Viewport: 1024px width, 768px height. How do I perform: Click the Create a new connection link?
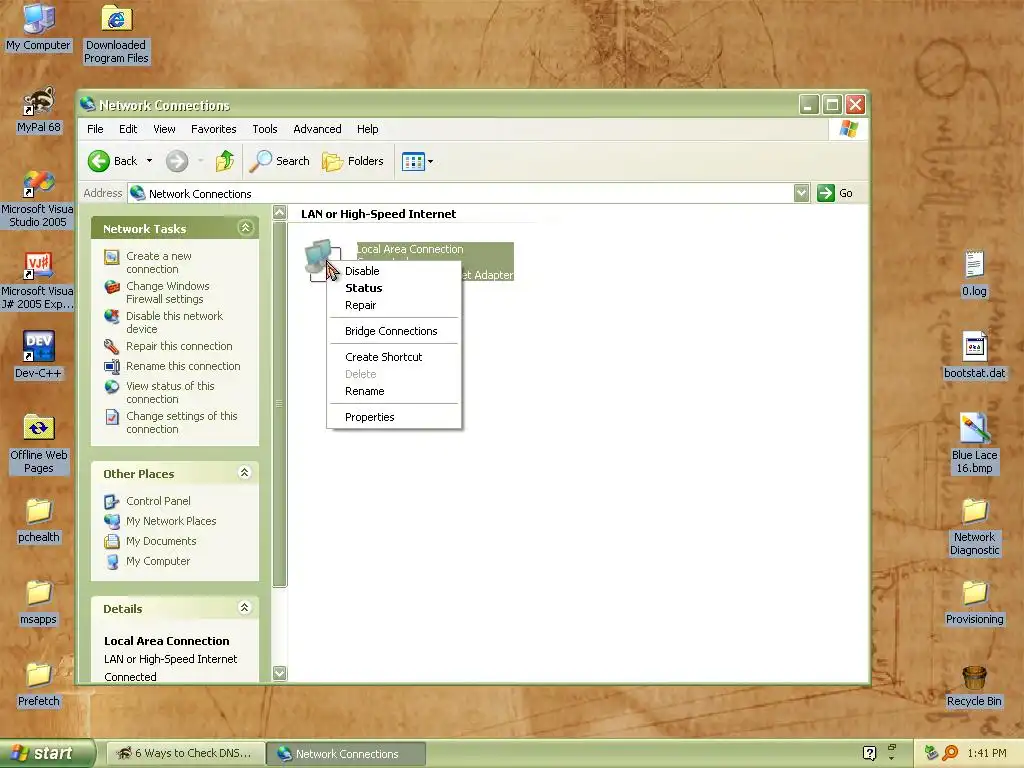click(159, 263)
